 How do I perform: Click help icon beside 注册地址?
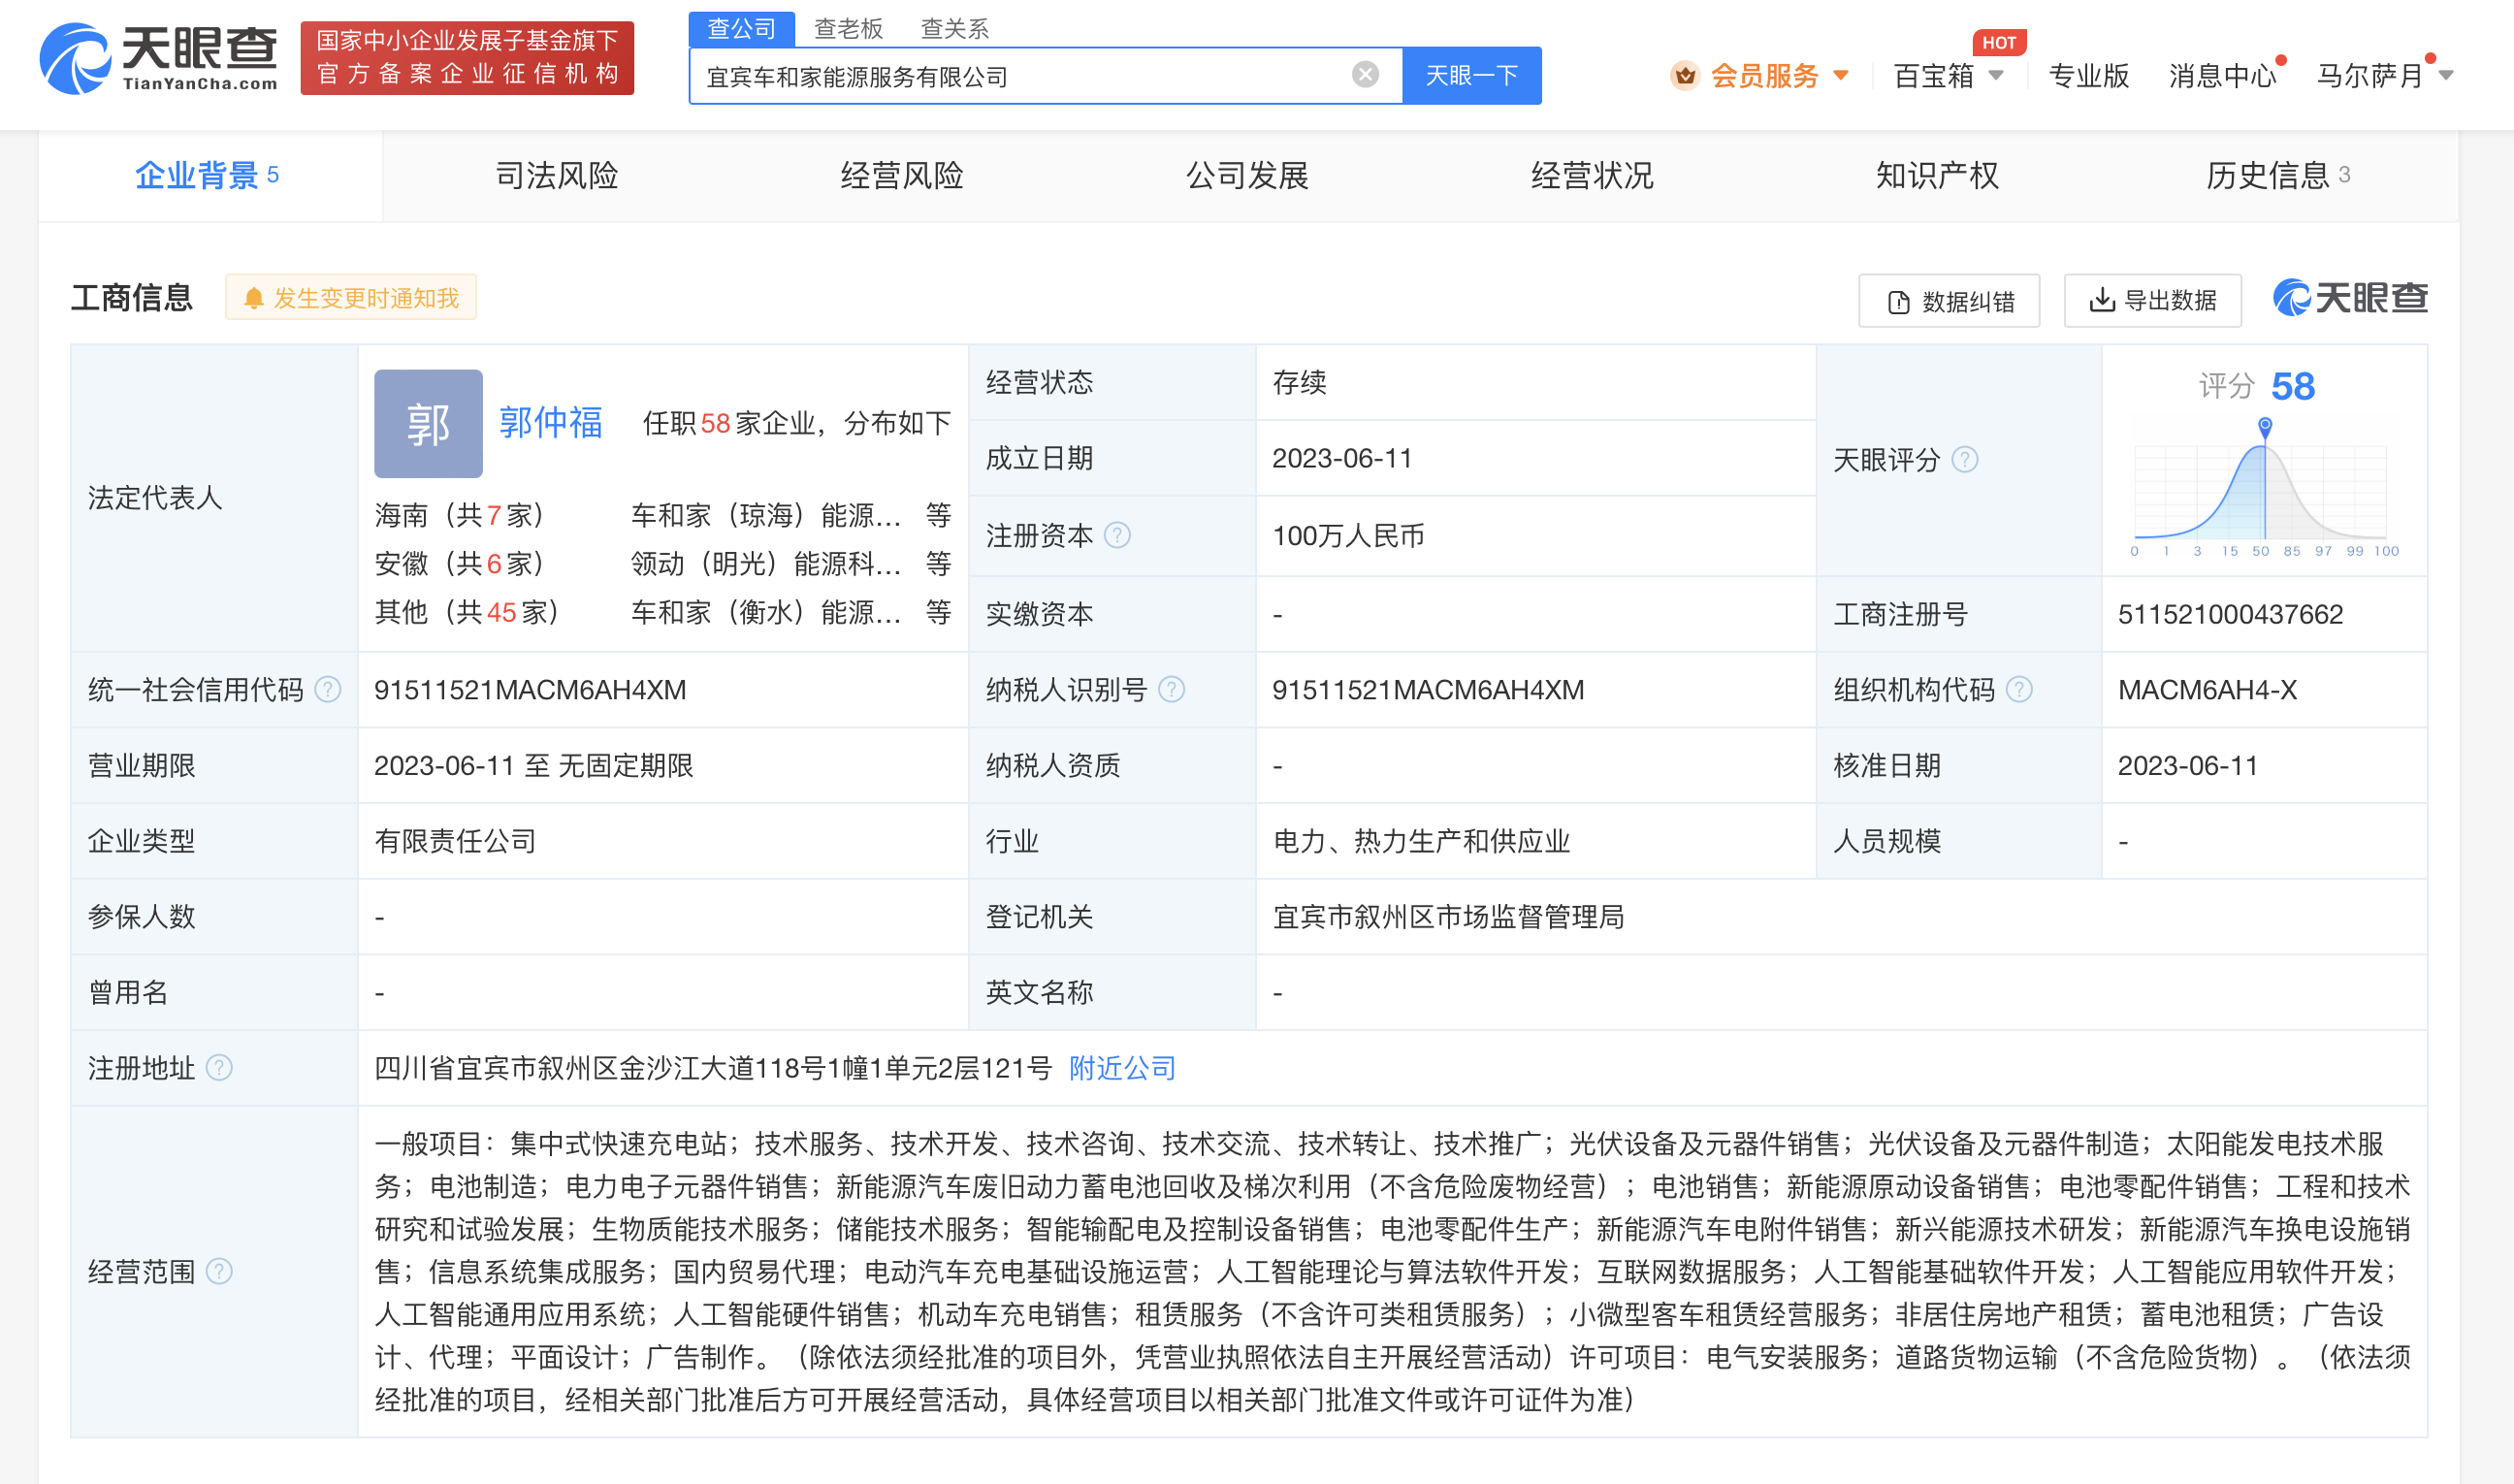click(x=219, y=1067)
